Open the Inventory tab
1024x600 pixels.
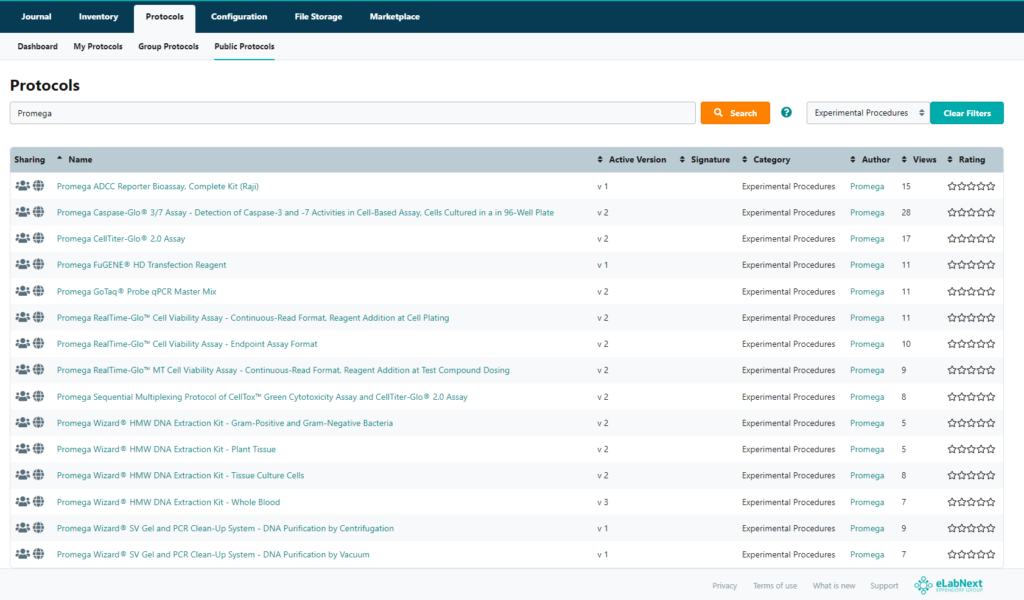(99, 17)
